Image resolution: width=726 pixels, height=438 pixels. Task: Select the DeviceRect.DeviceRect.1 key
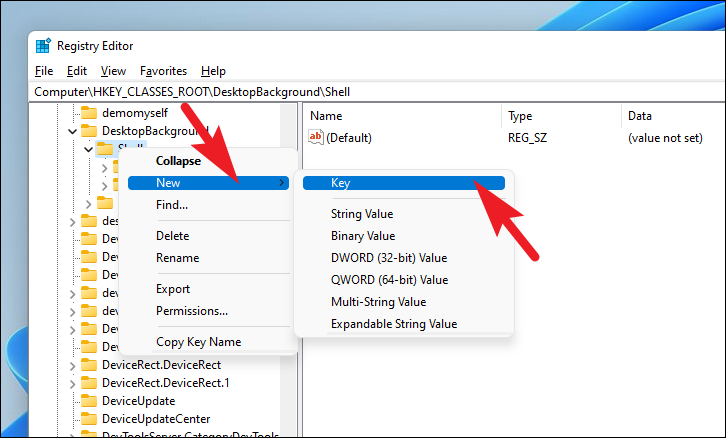pos(166,383)
